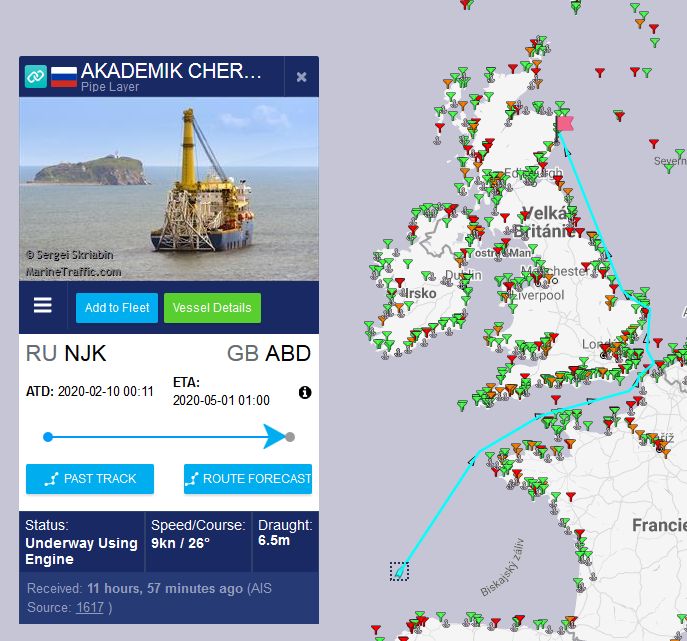The height and width of the screenshot is (641, 687).
Task: Show the vessel's Past Track
Action: (x=90, y=478)
